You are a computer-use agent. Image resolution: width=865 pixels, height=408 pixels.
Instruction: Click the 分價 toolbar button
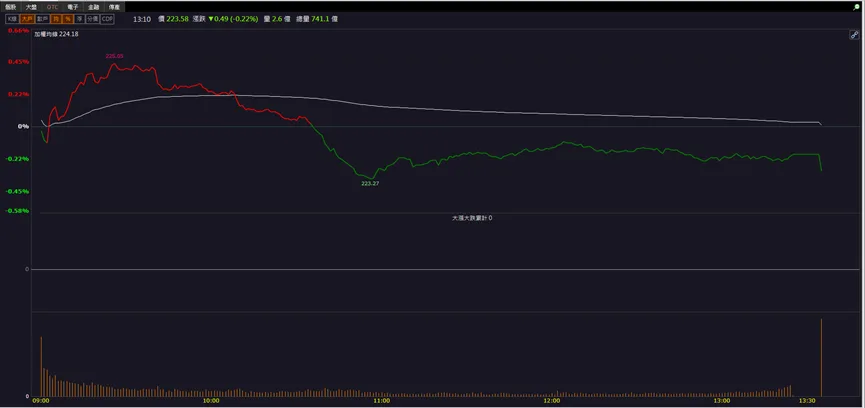(x=92, y=19)
